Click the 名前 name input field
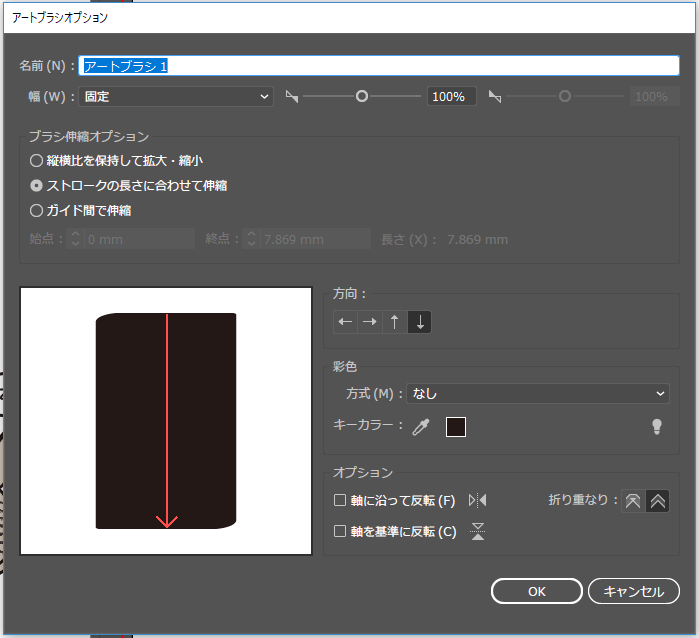The height and width of the screenshot is (638, 699). pyautogui.click(x=379, y=66)
